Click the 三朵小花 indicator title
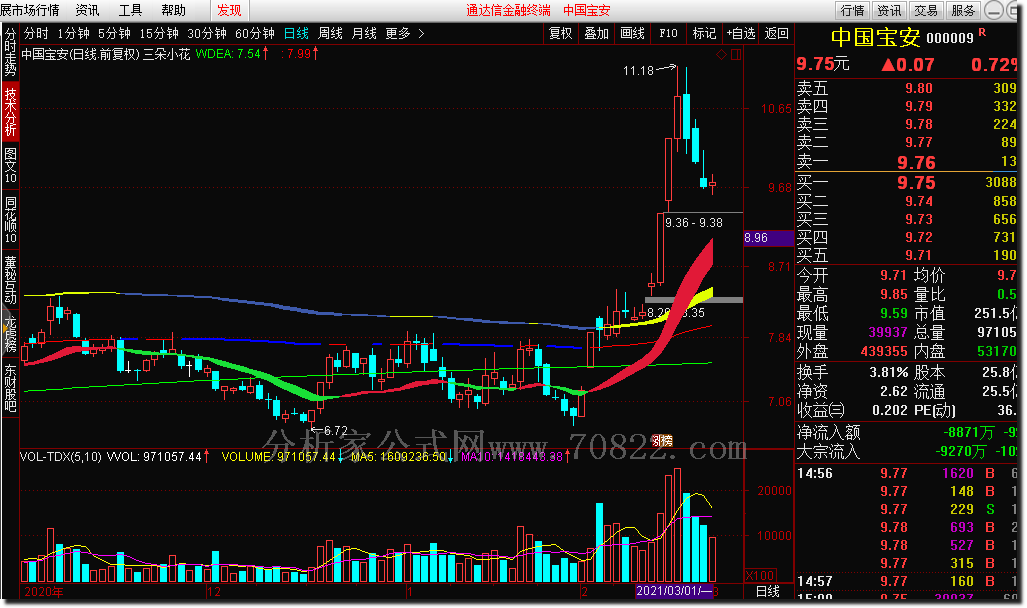1027x608 pixels. click(x=166, y=54)
